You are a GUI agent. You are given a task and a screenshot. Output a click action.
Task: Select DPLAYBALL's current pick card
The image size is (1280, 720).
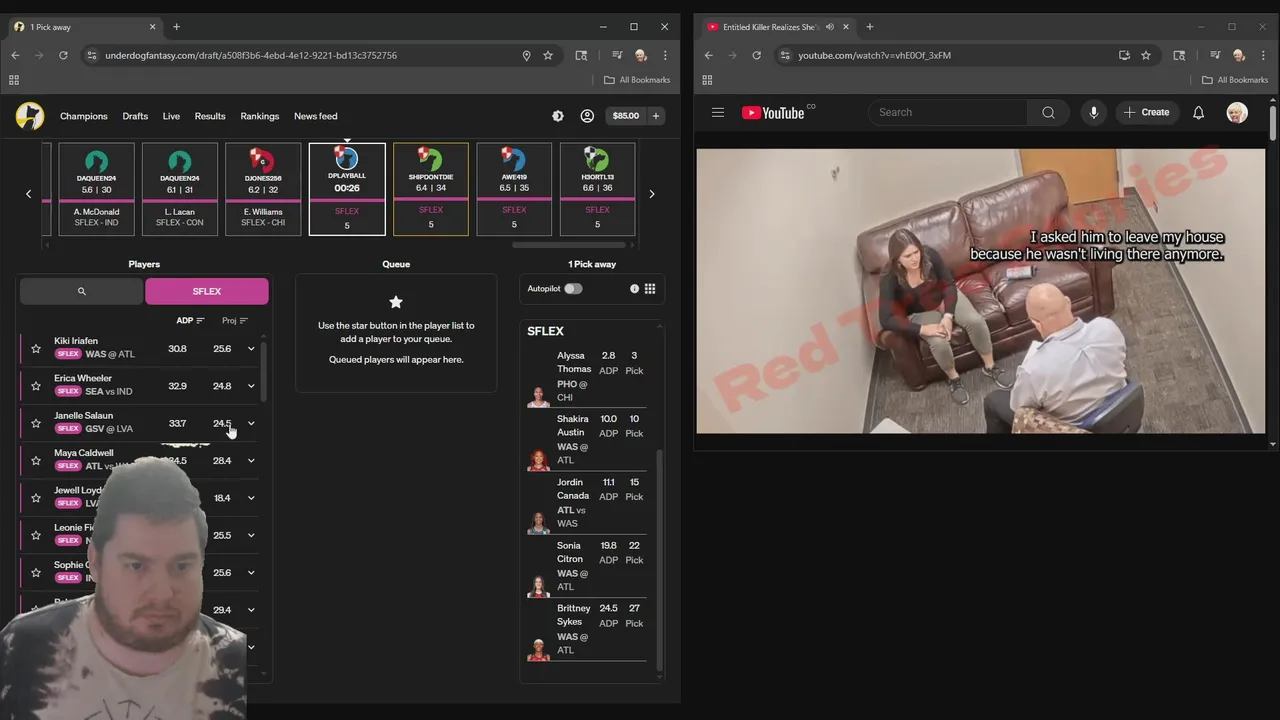tap(347, 189)
